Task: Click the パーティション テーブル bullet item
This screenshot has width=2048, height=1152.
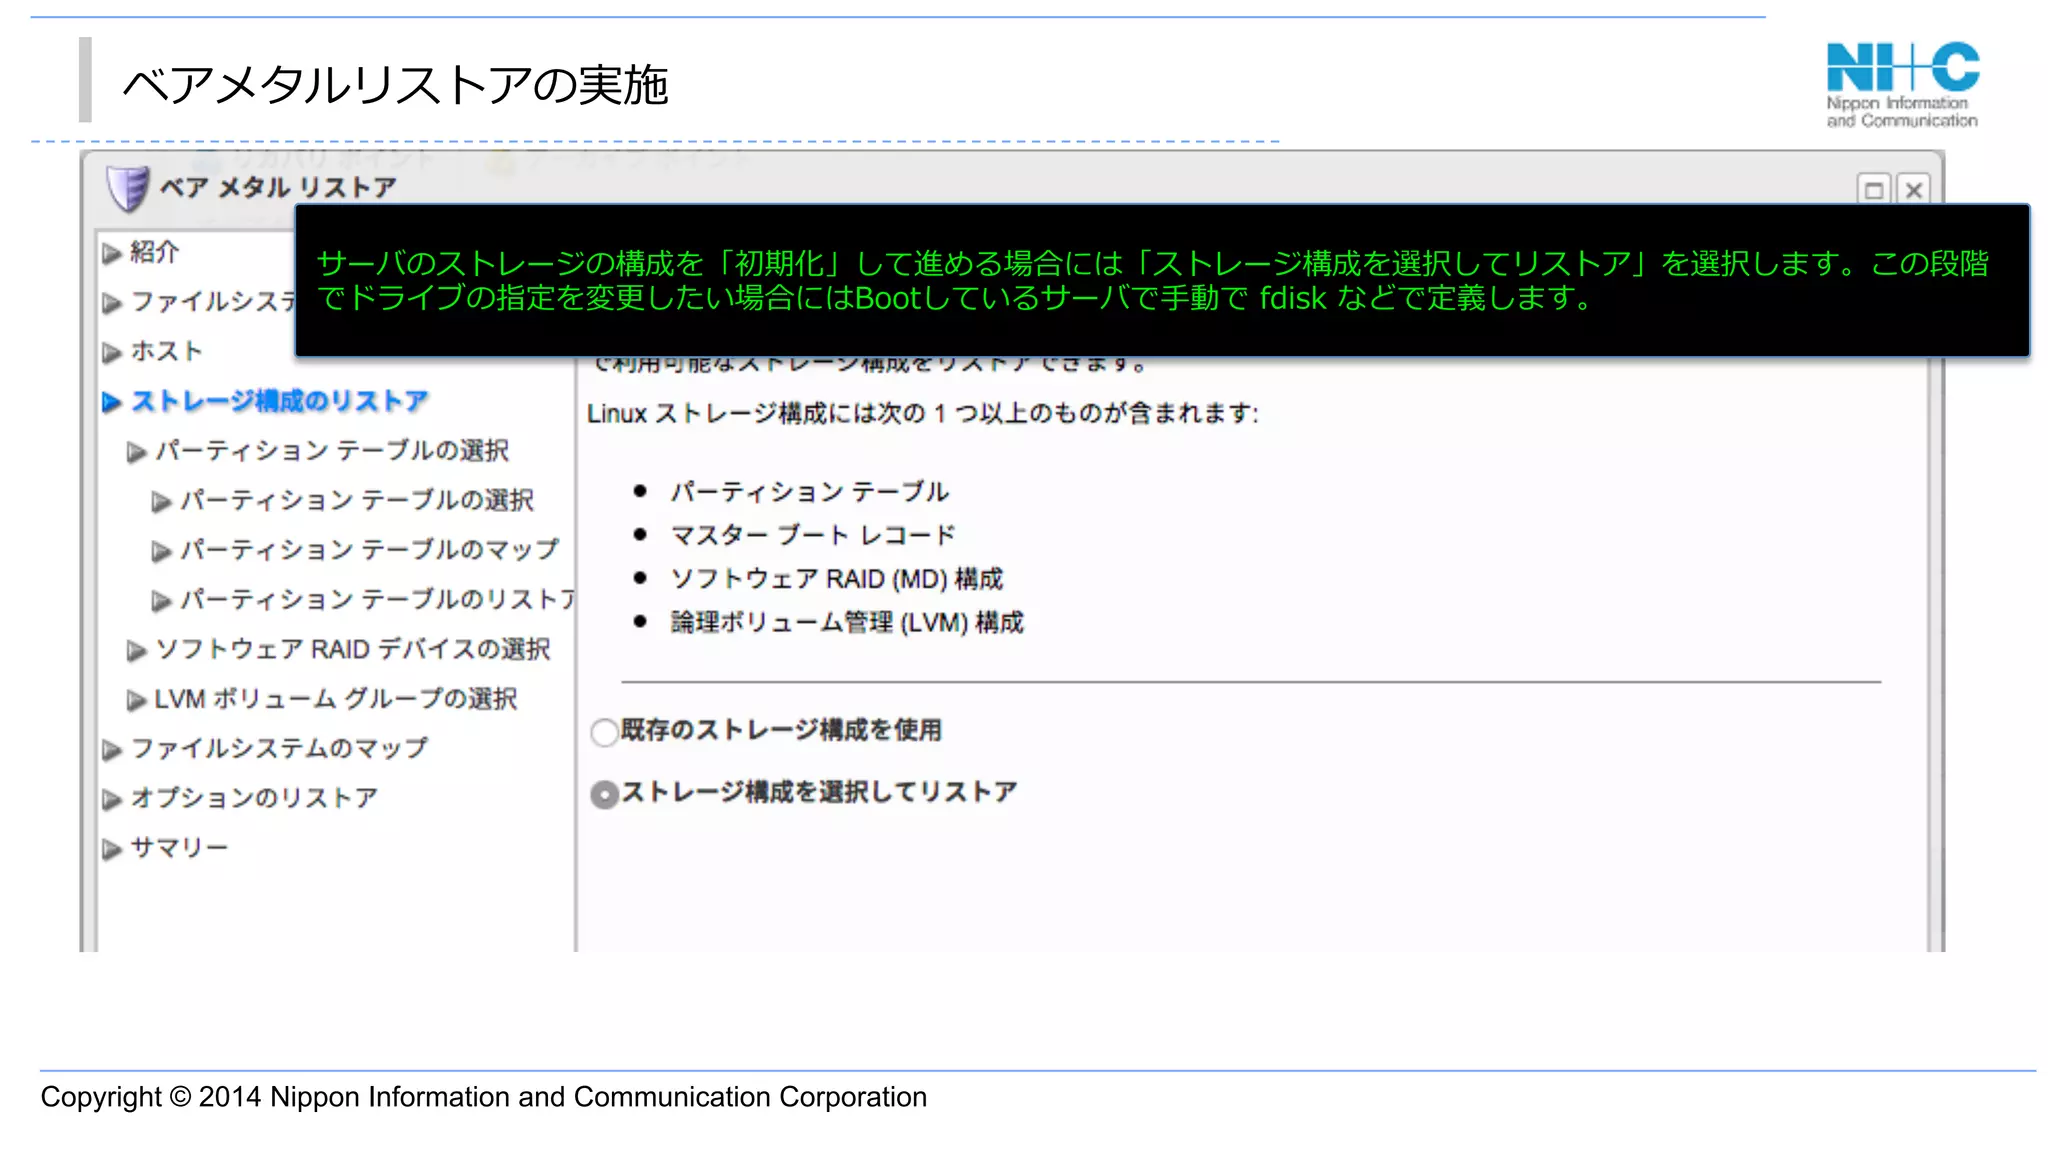Action: click(x=809, y=492)
